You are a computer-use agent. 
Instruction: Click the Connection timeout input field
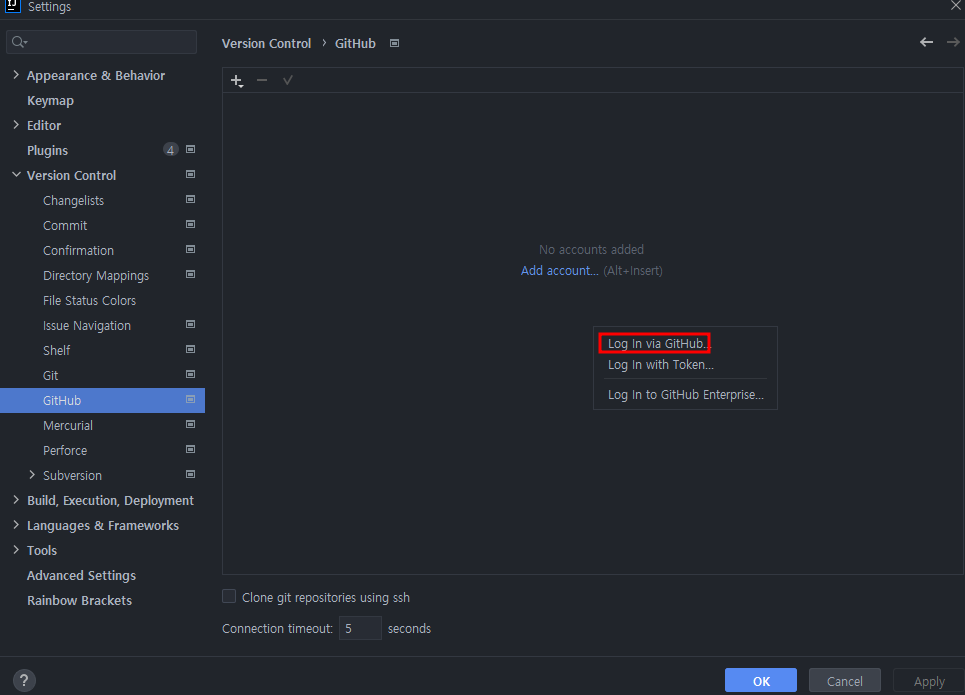point(360,629)
